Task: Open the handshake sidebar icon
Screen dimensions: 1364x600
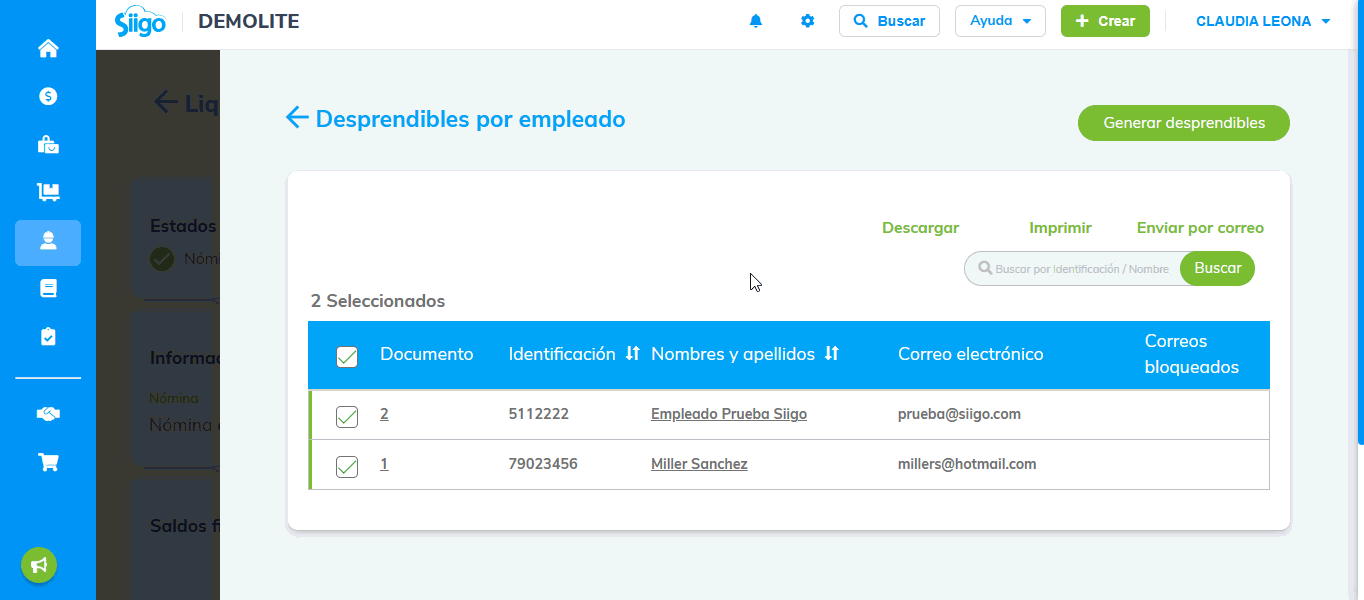Action: point(48,414)
